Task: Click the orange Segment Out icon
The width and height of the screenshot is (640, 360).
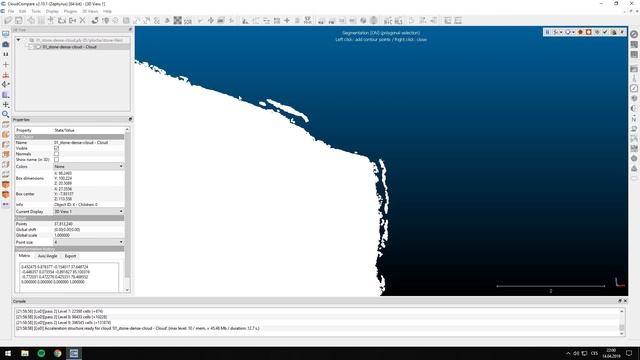Action: pyautogui.click(x=589, y=32)
